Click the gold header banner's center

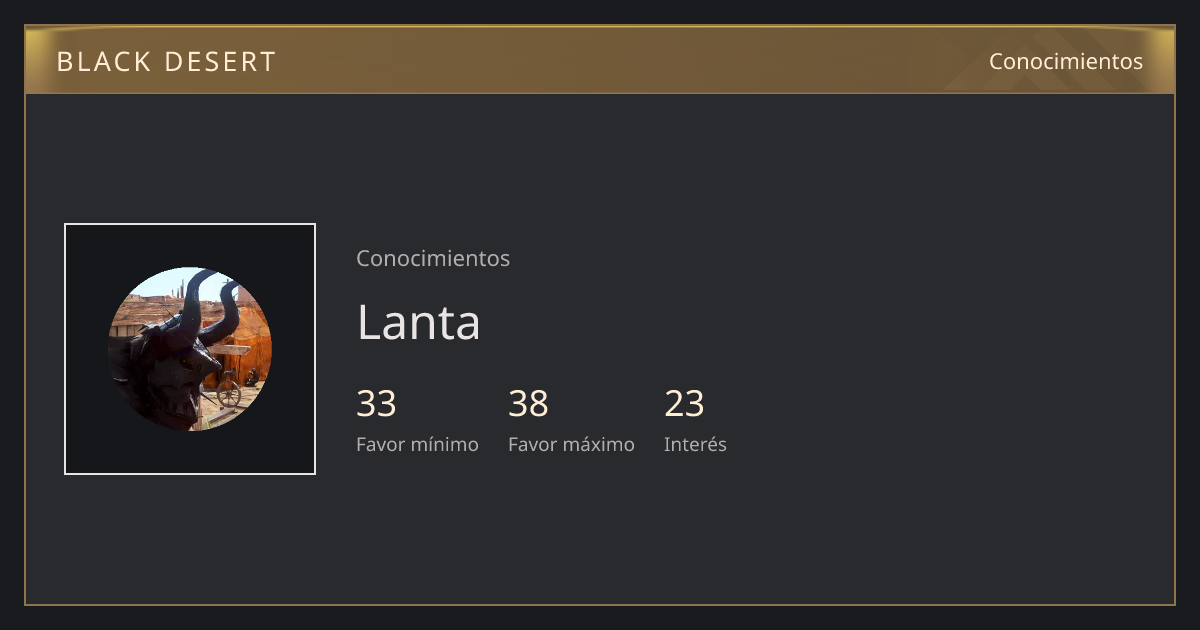click(x=600, y=60)
